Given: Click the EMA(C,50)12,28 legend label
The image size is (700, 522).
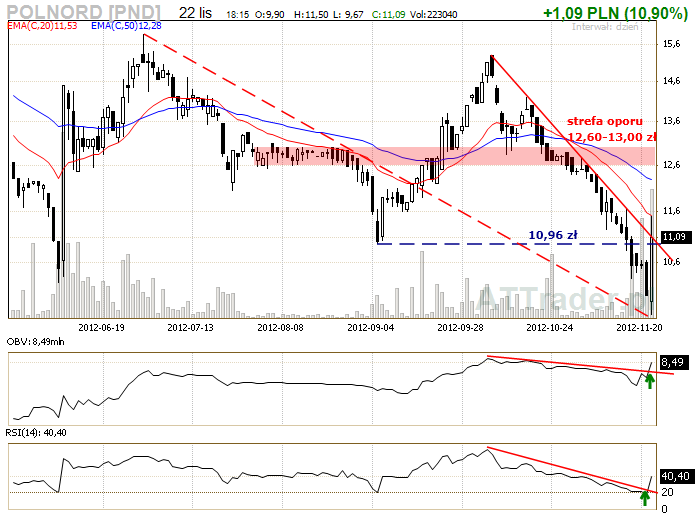Looking at the screenshot, I should point(126,26).
